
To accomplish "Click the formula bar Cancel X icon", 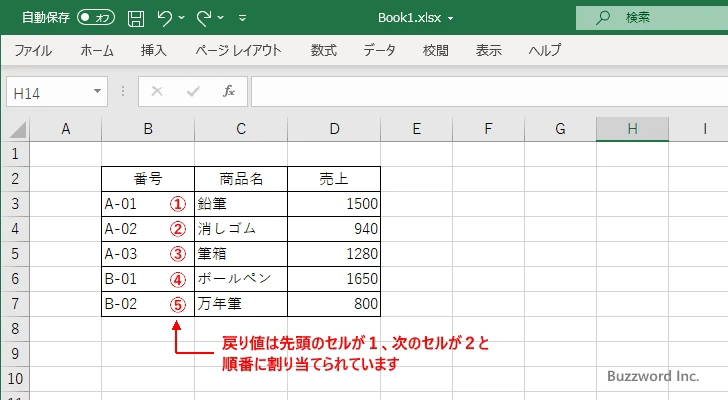I will 157,91.
